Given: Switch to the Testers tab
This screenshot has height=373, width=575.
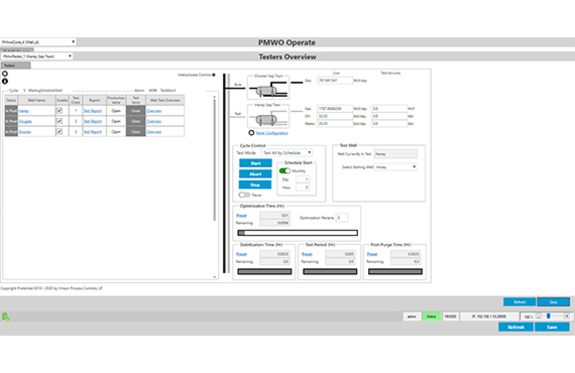Looking at the screenshot, I should tap(16, 65).
